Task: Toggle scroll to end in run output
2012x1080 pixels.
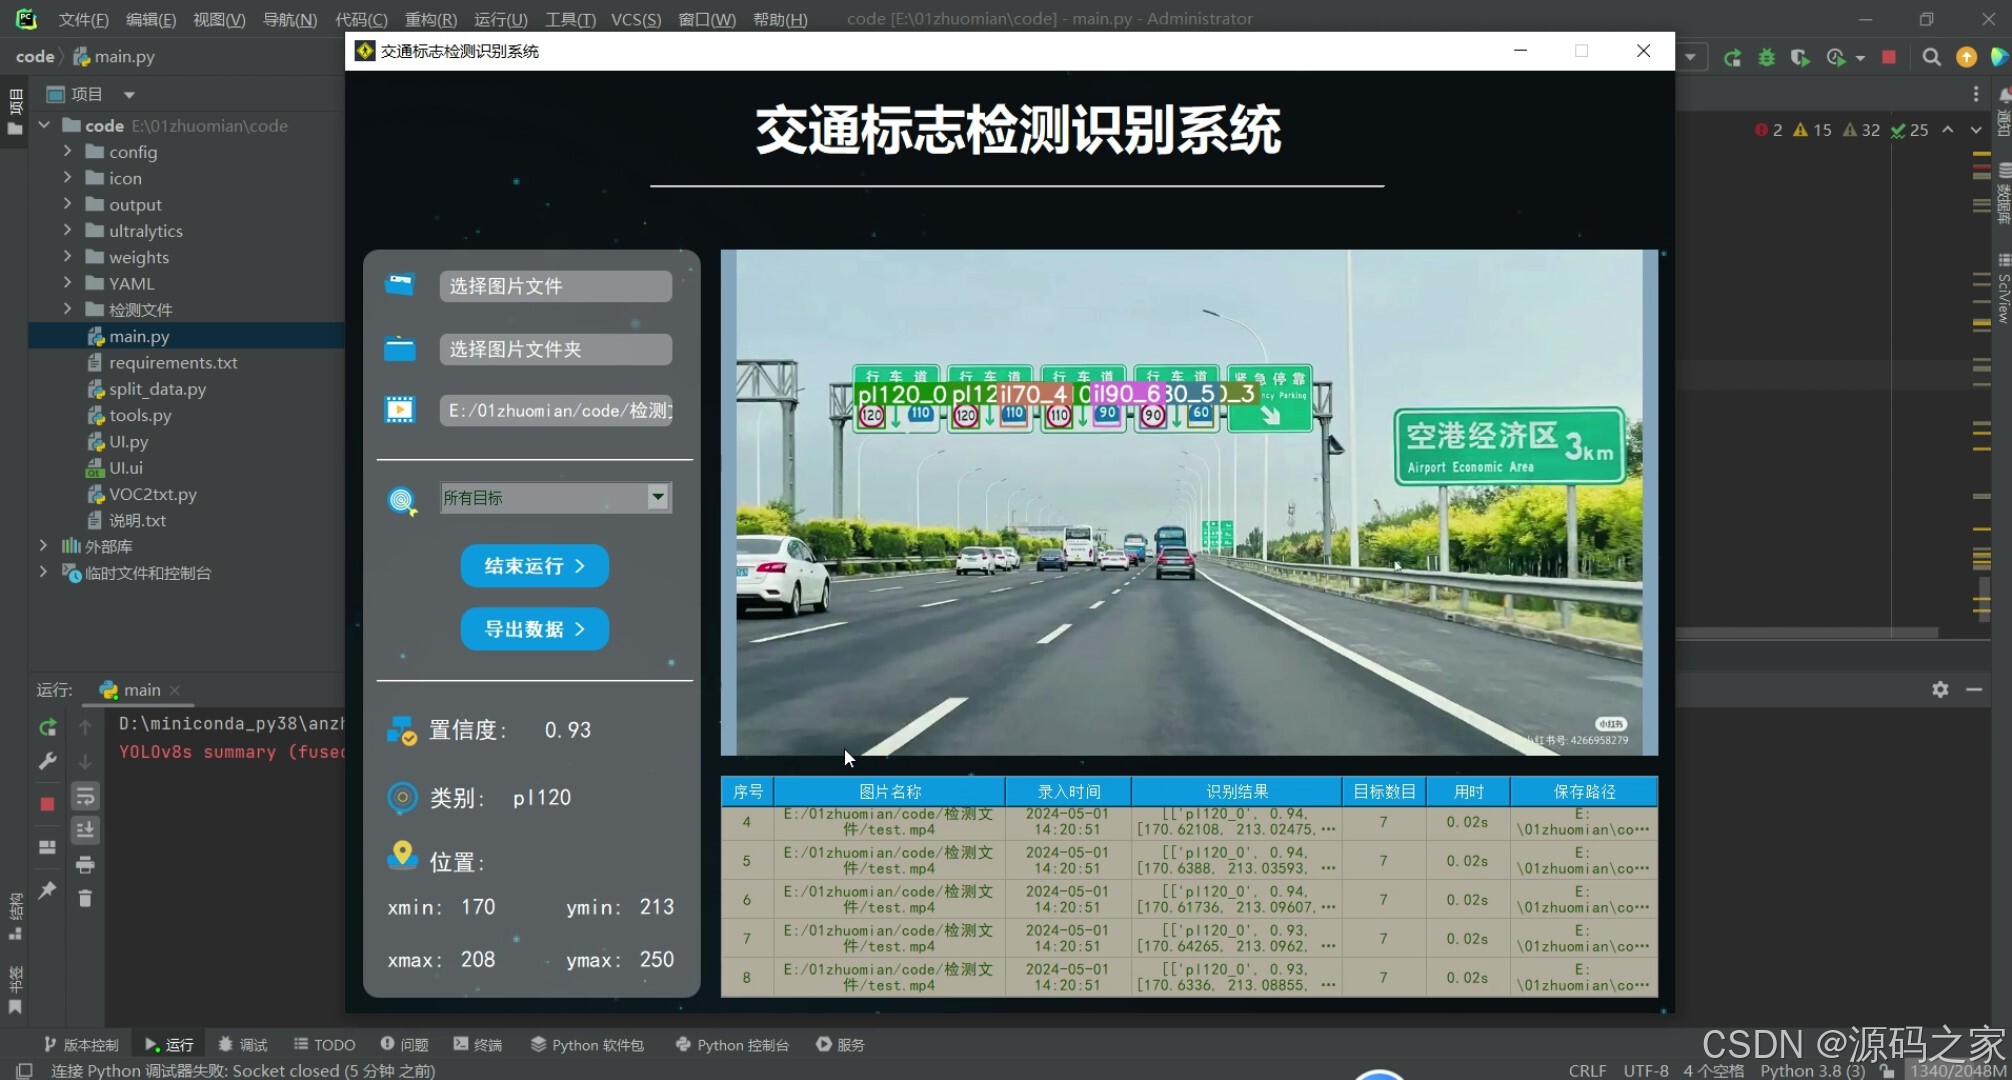Action: (x=85, y=830)
